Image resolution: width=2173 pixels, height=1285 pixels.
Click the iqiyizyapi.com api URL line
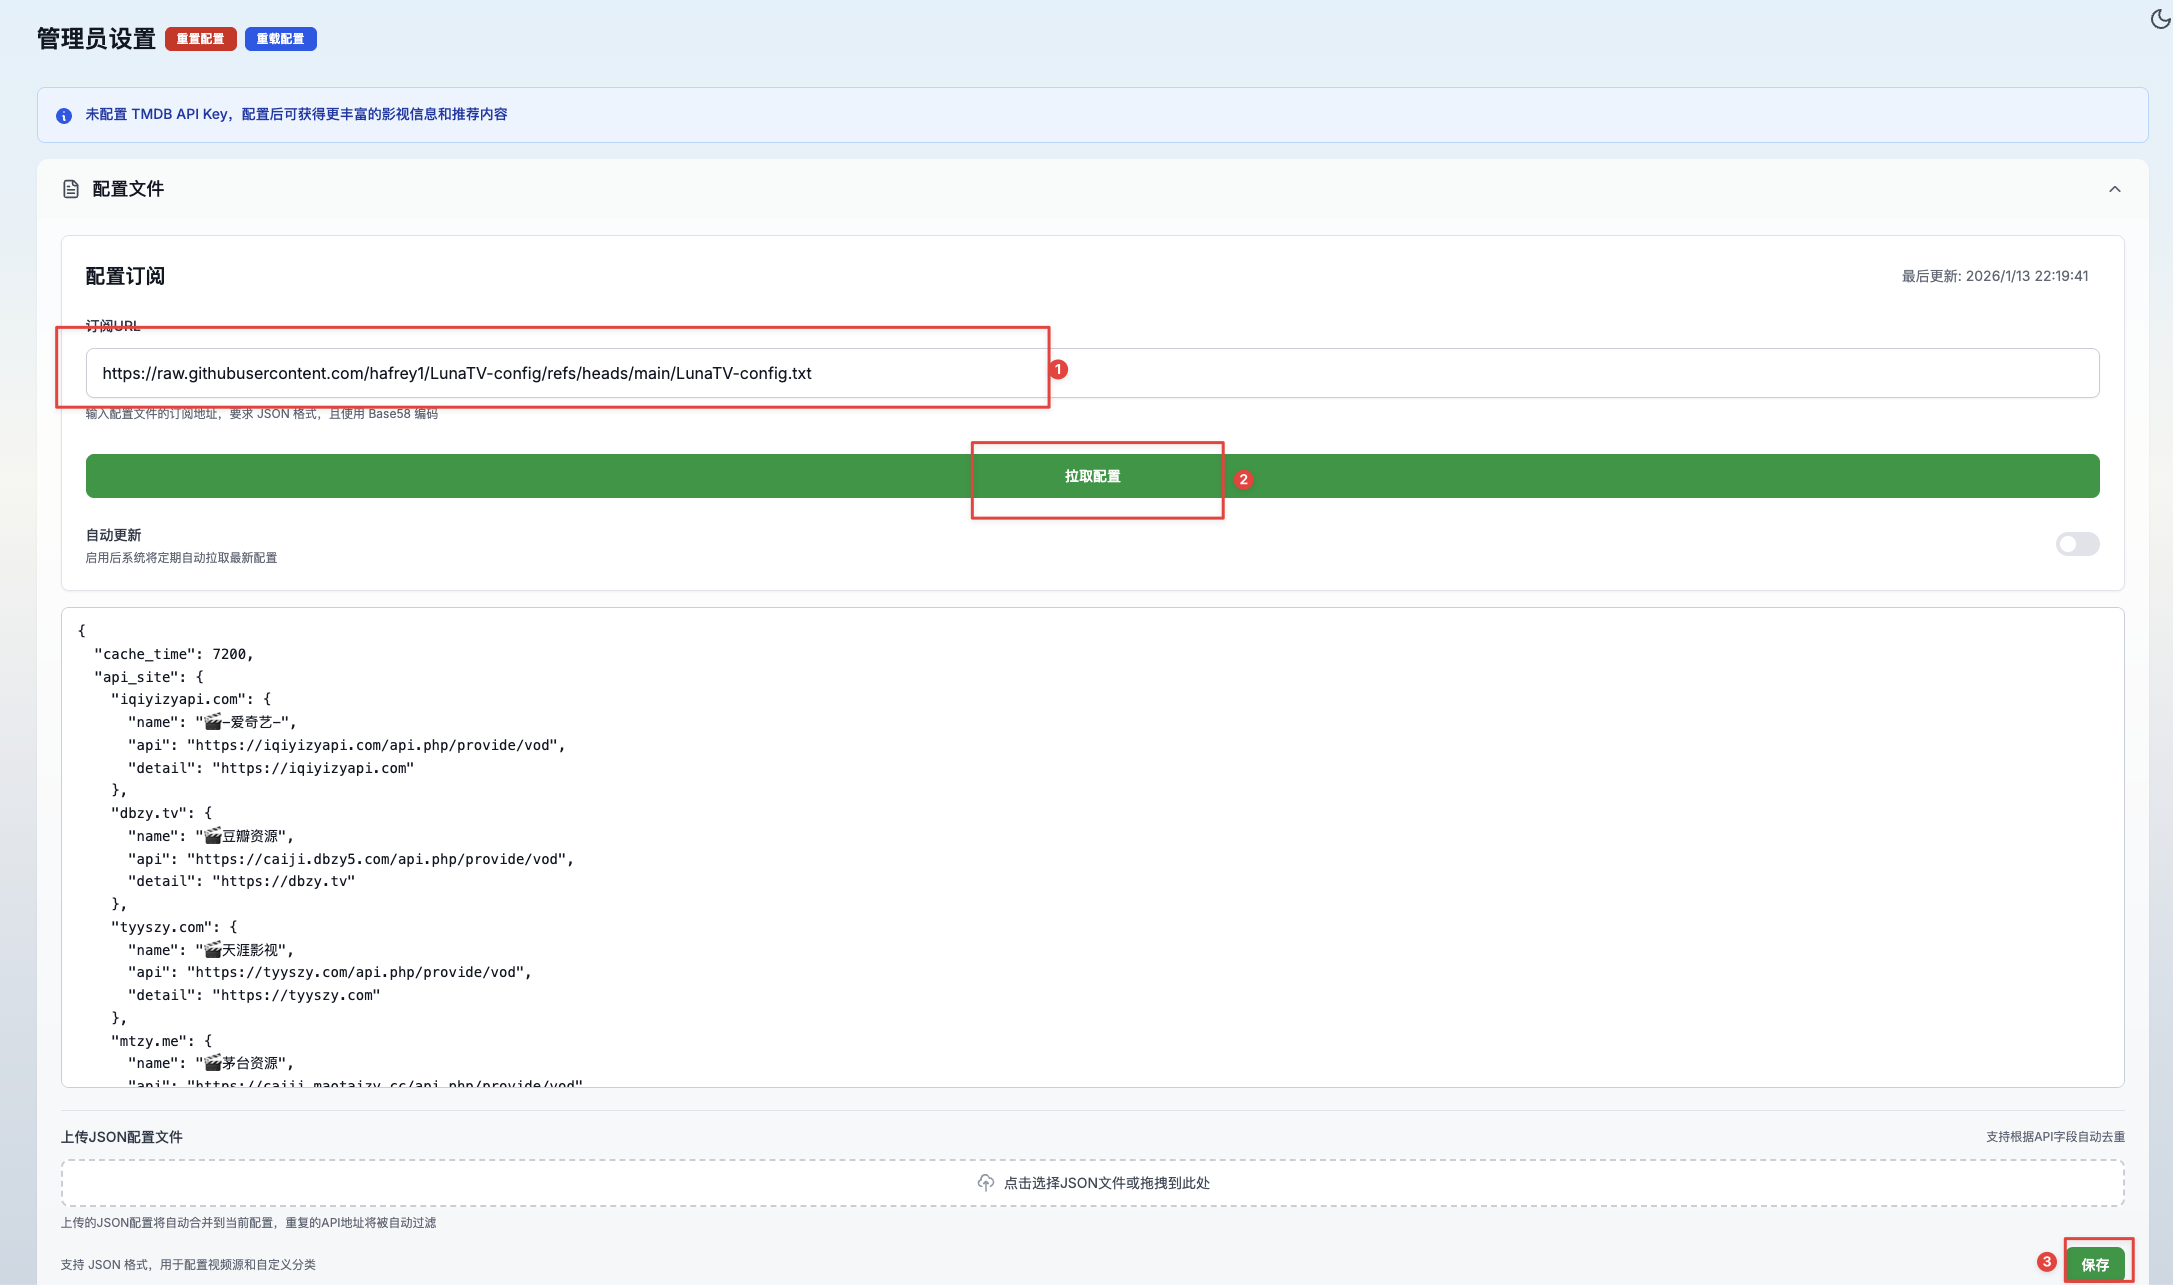[x=346, y=745]
